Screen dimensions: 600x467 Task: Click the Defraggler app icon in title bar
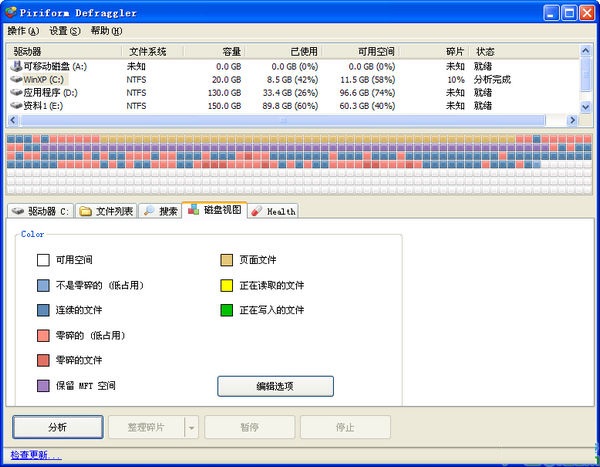pyautogui.click(x=11, y=12)
